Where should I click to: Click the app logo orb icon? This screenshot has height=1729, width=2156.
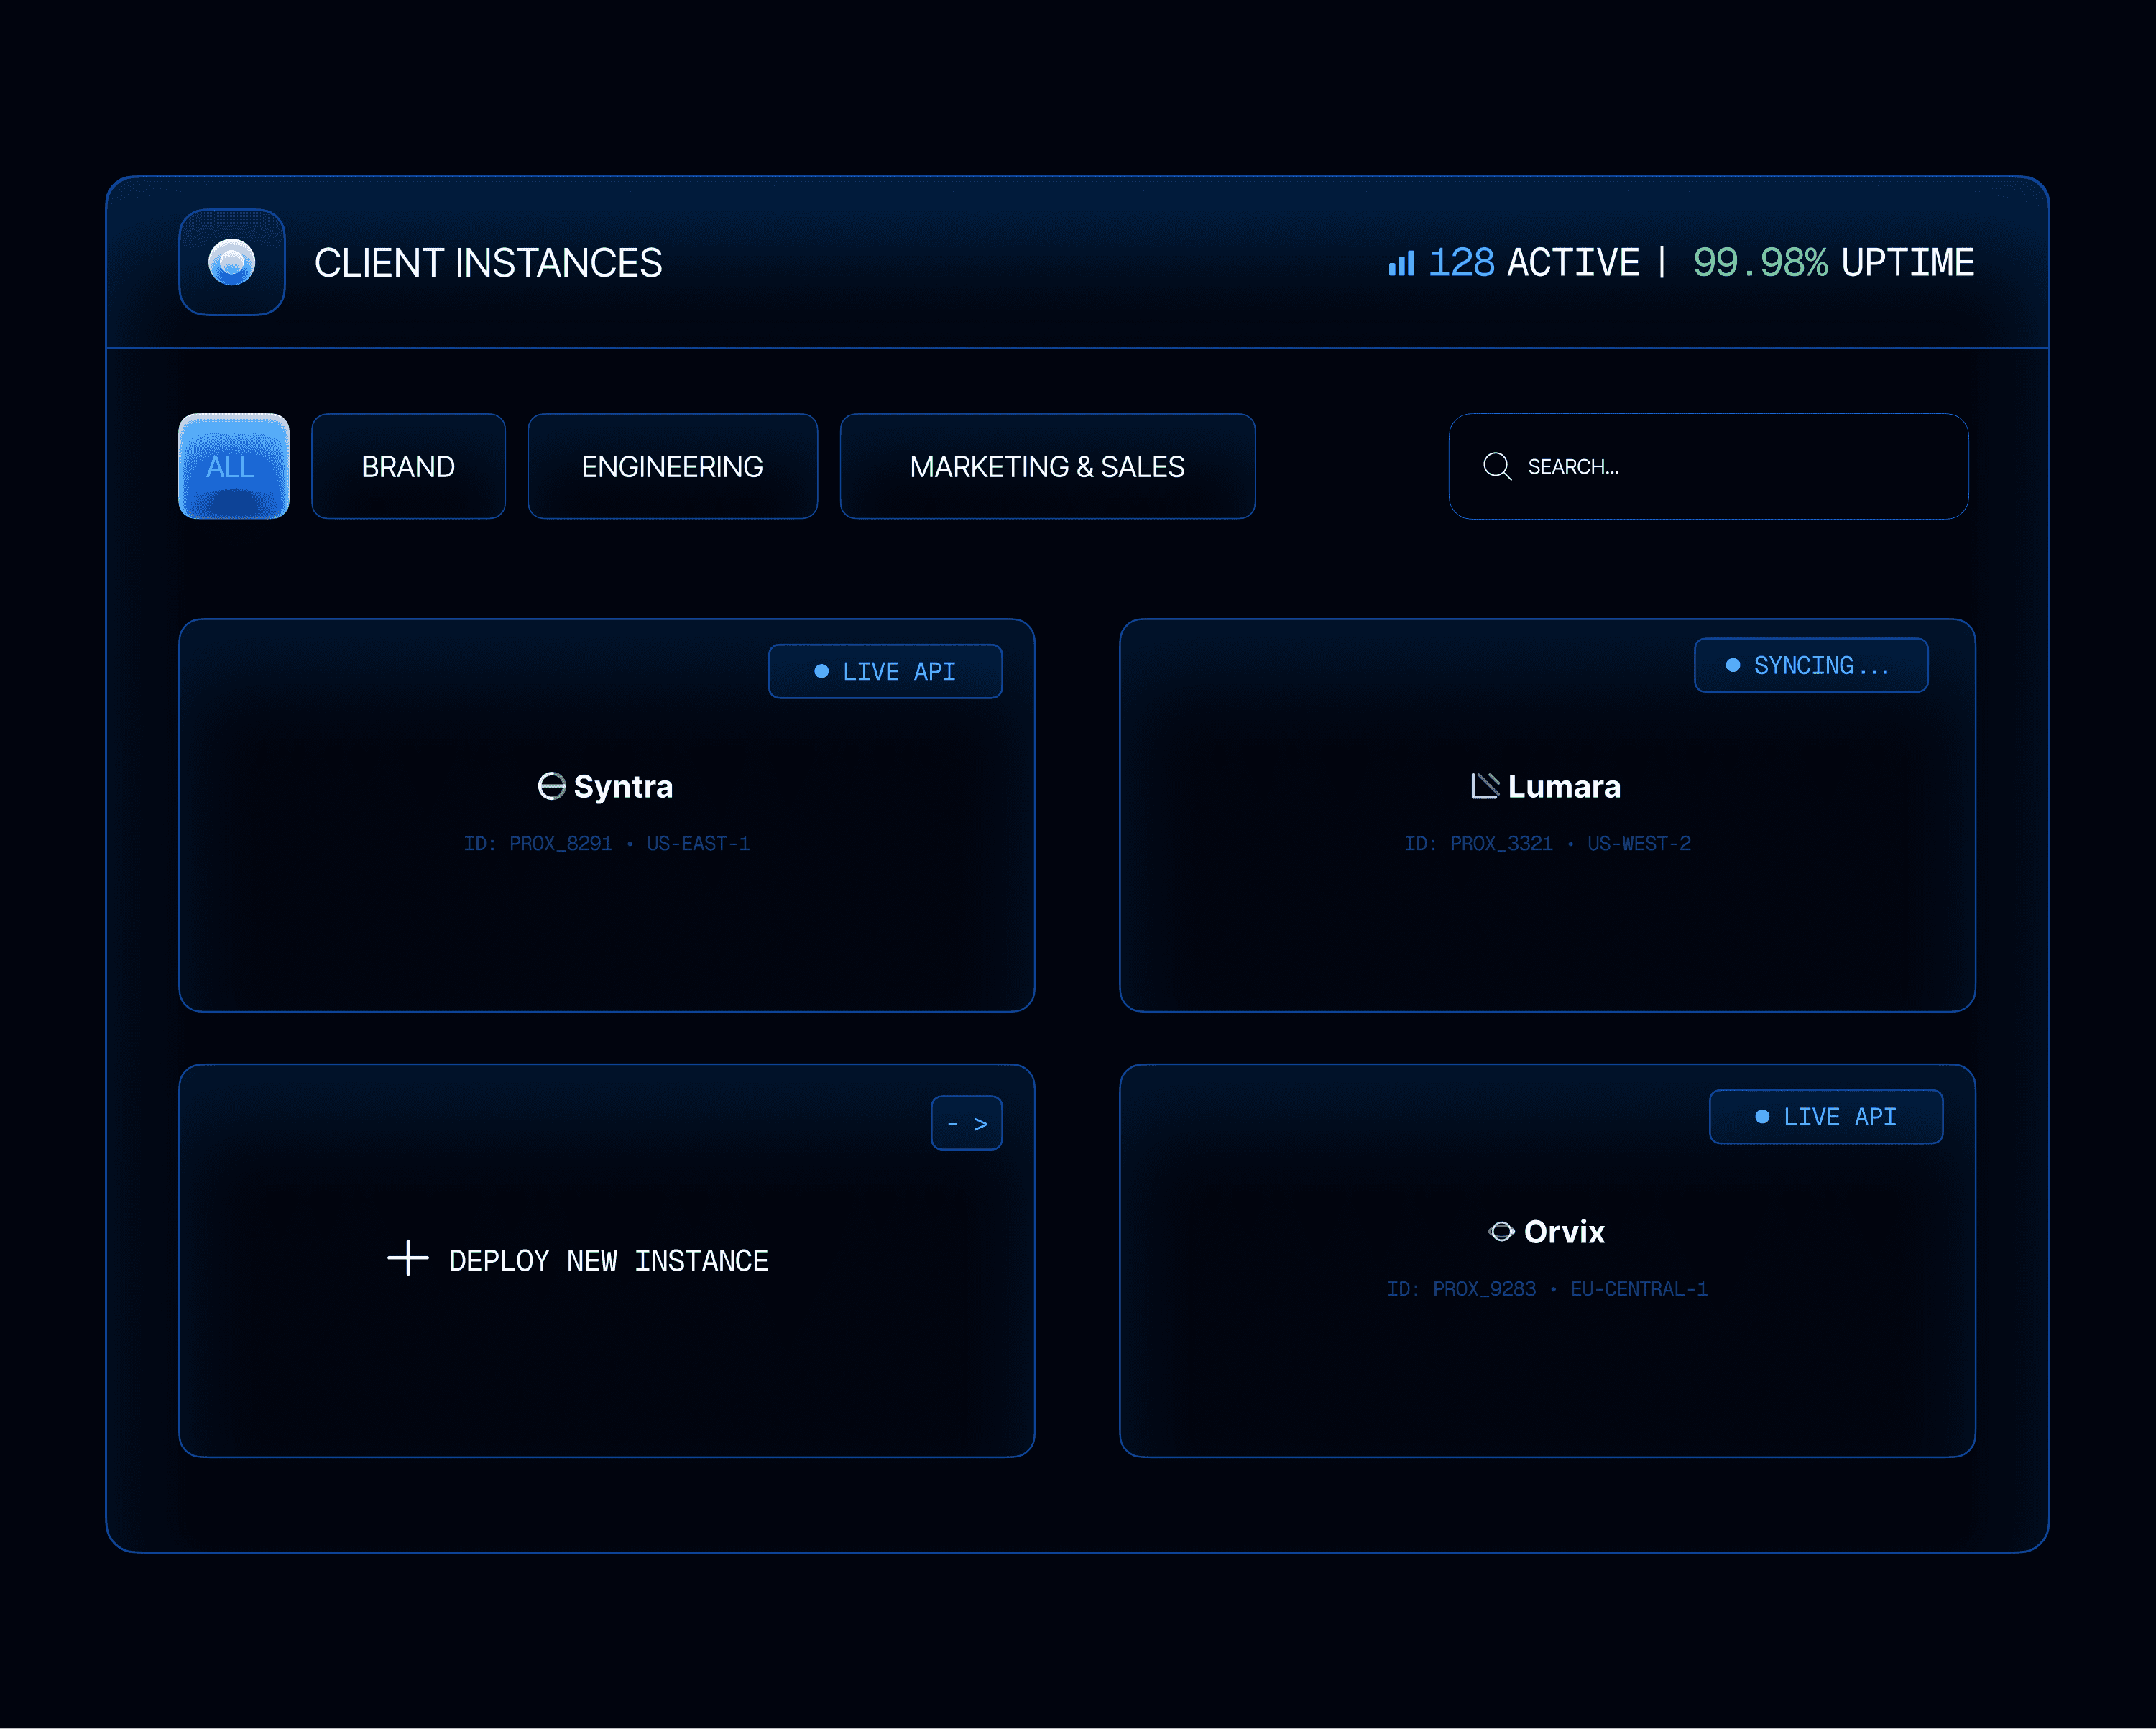click(231, 262)
